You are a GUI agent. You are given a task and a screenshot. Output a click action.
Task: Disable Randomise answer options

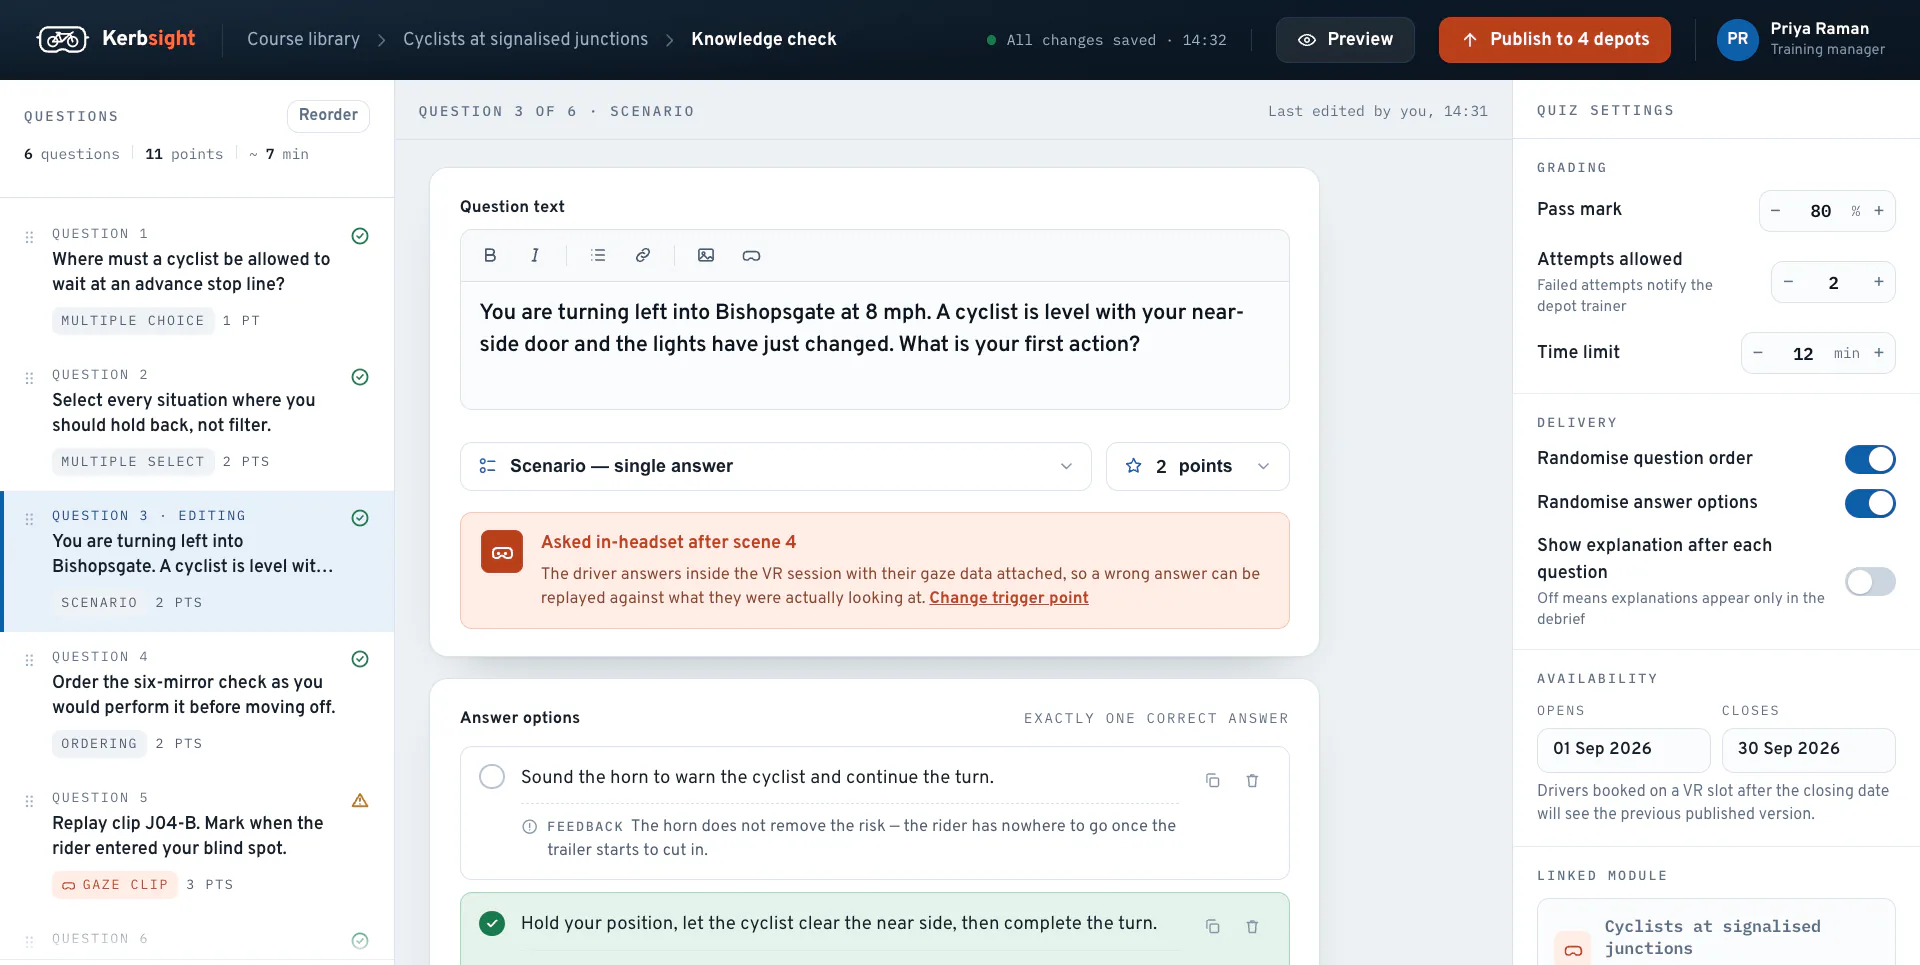[1870, 503]
